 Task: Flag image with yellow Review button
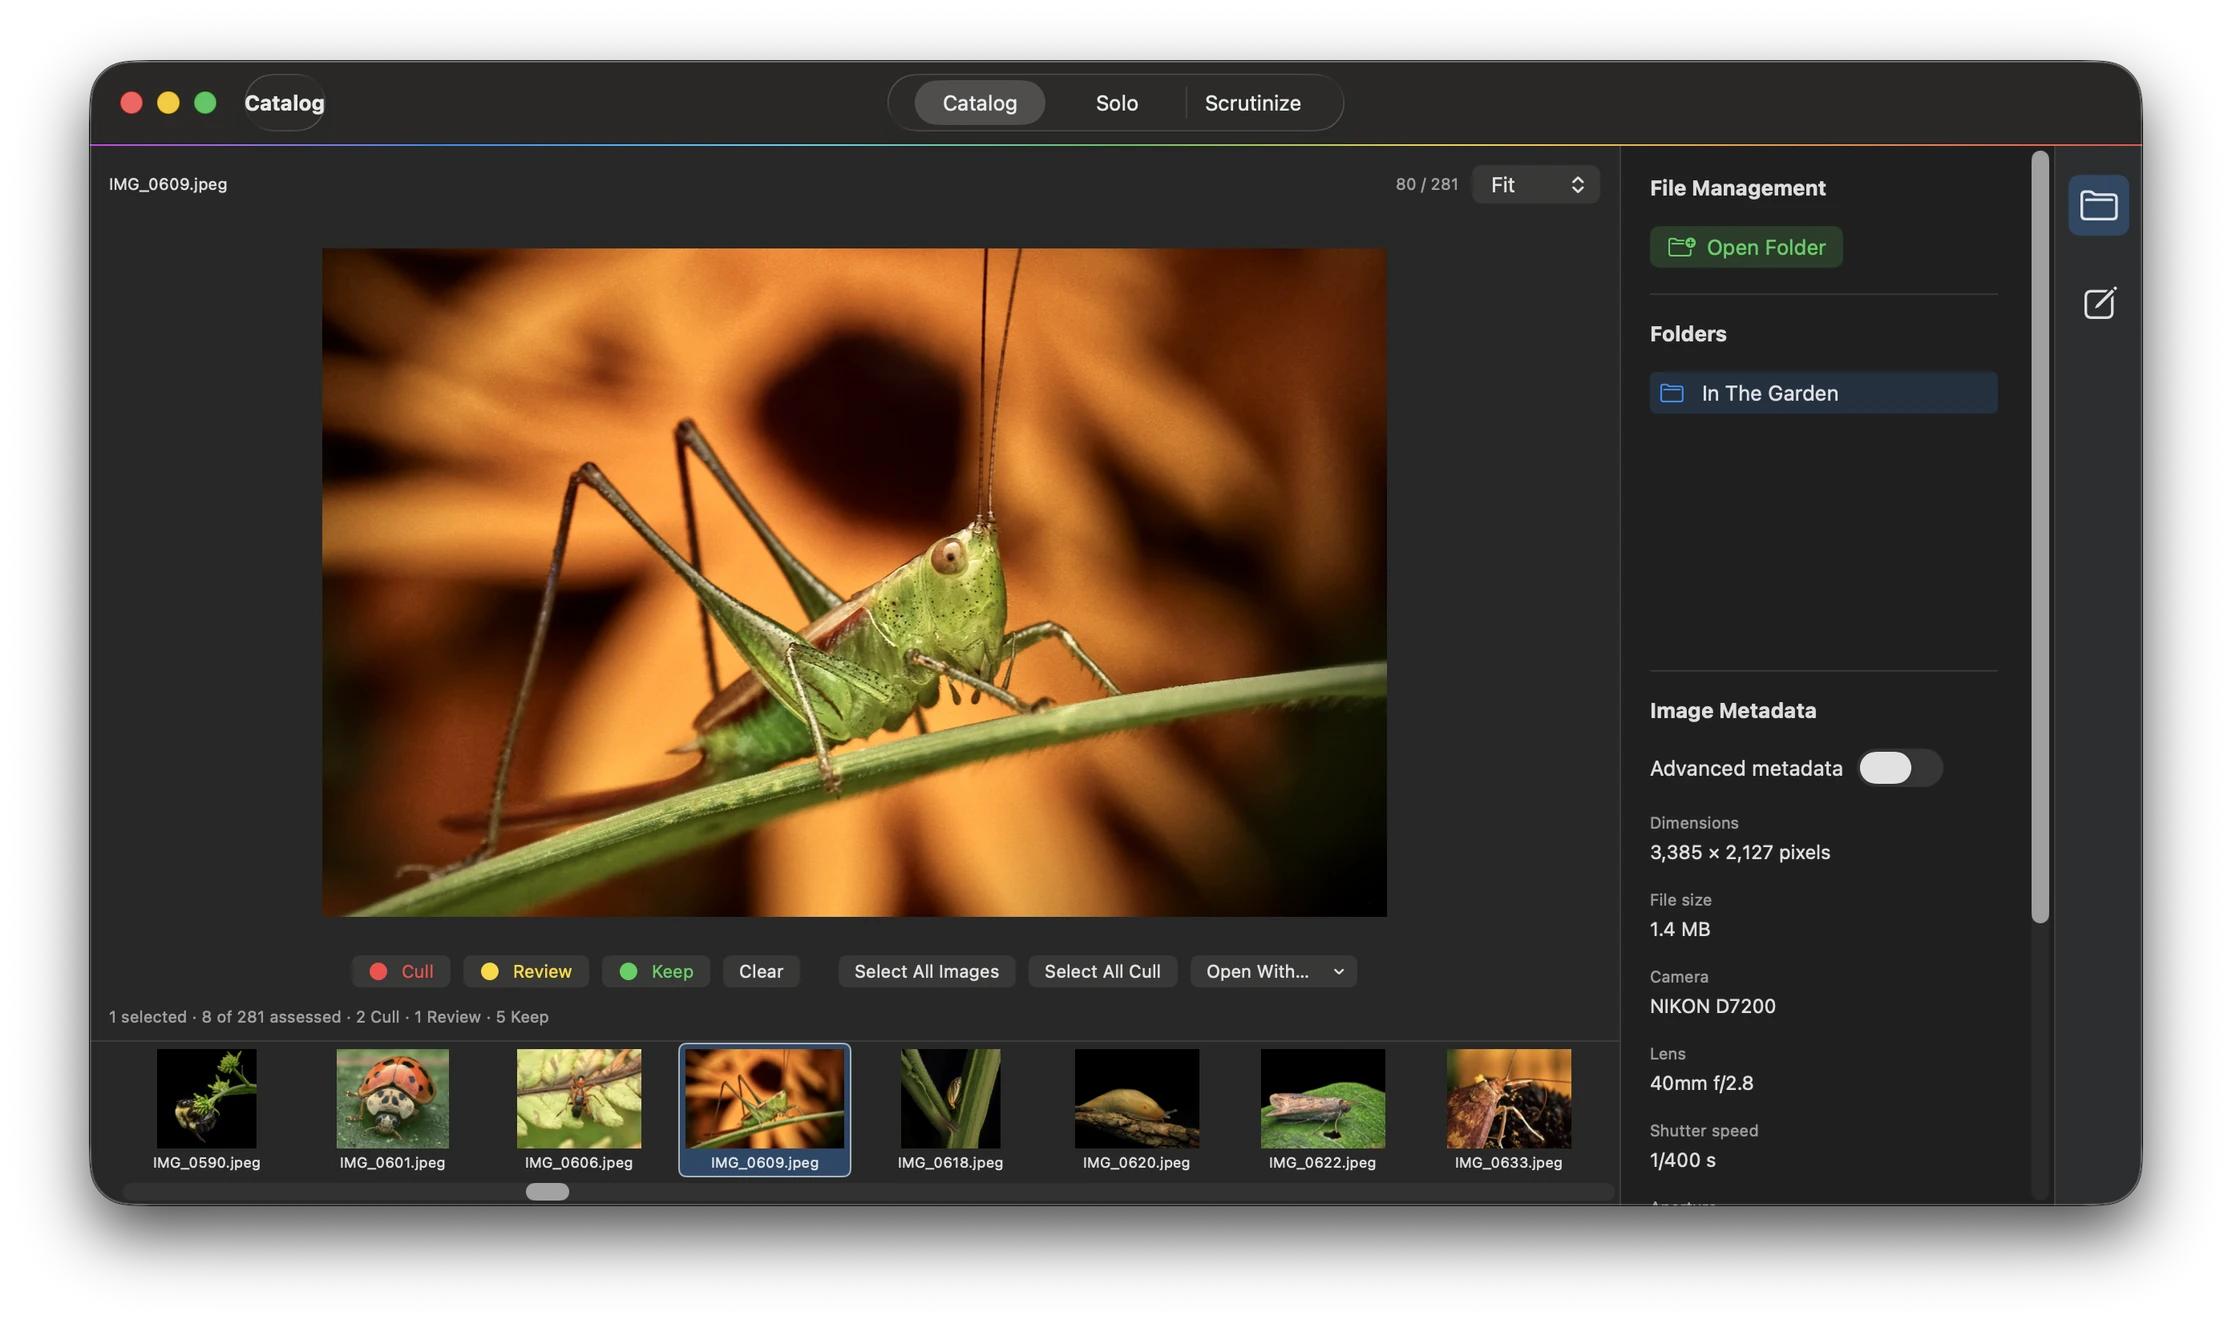point(526,971)
